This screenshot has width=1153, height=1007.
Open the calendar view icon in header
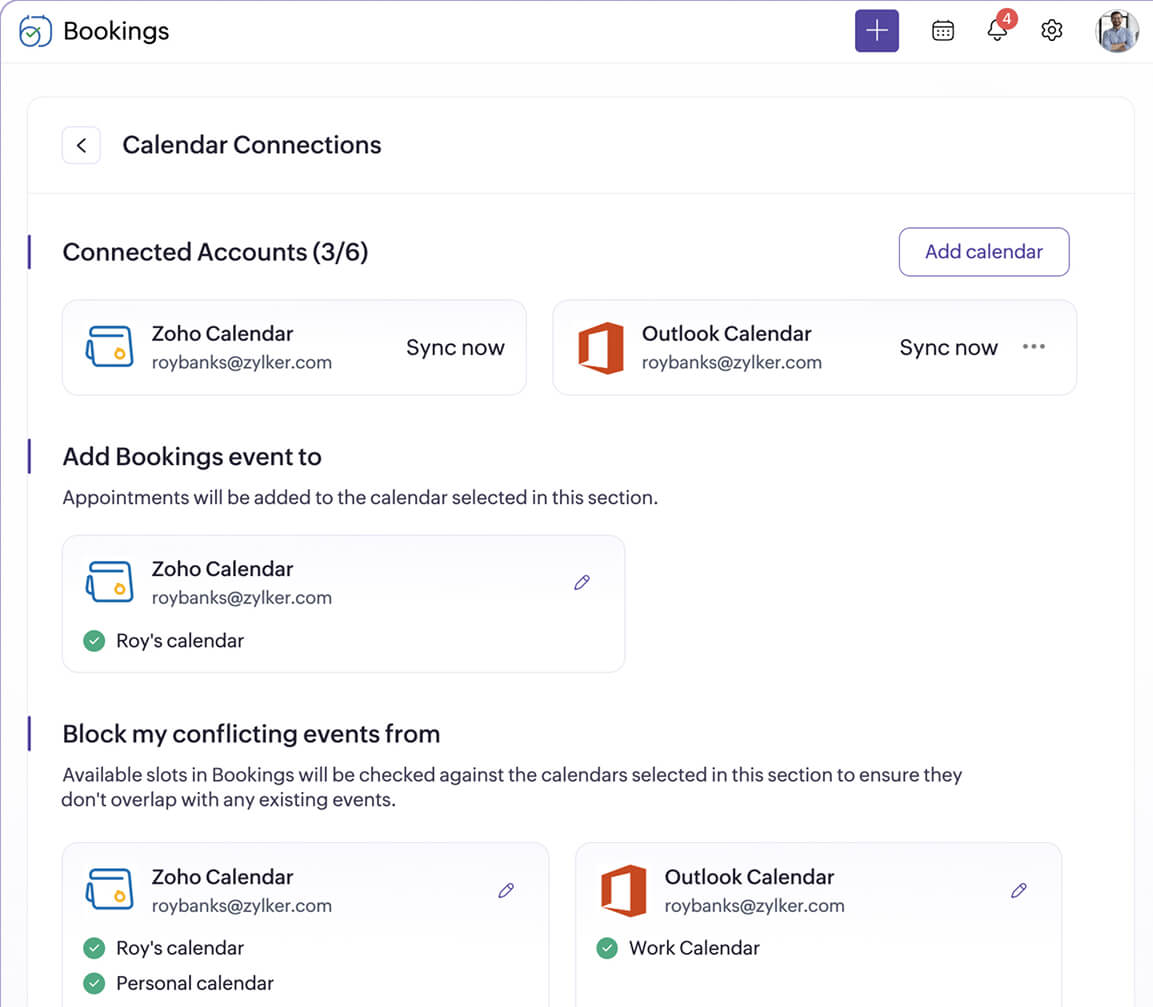tap(943, 31)
